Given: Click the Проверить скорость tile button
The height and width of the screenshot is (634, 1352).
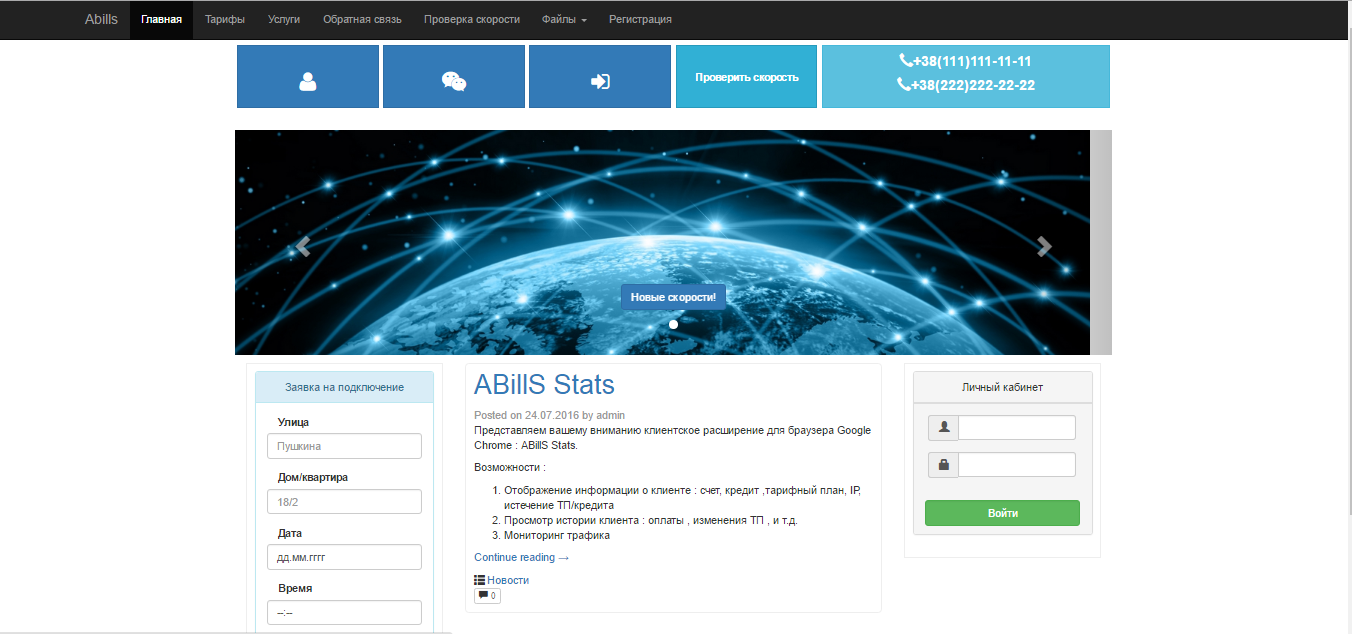Looking at the screenshot, I should (746, 77).
